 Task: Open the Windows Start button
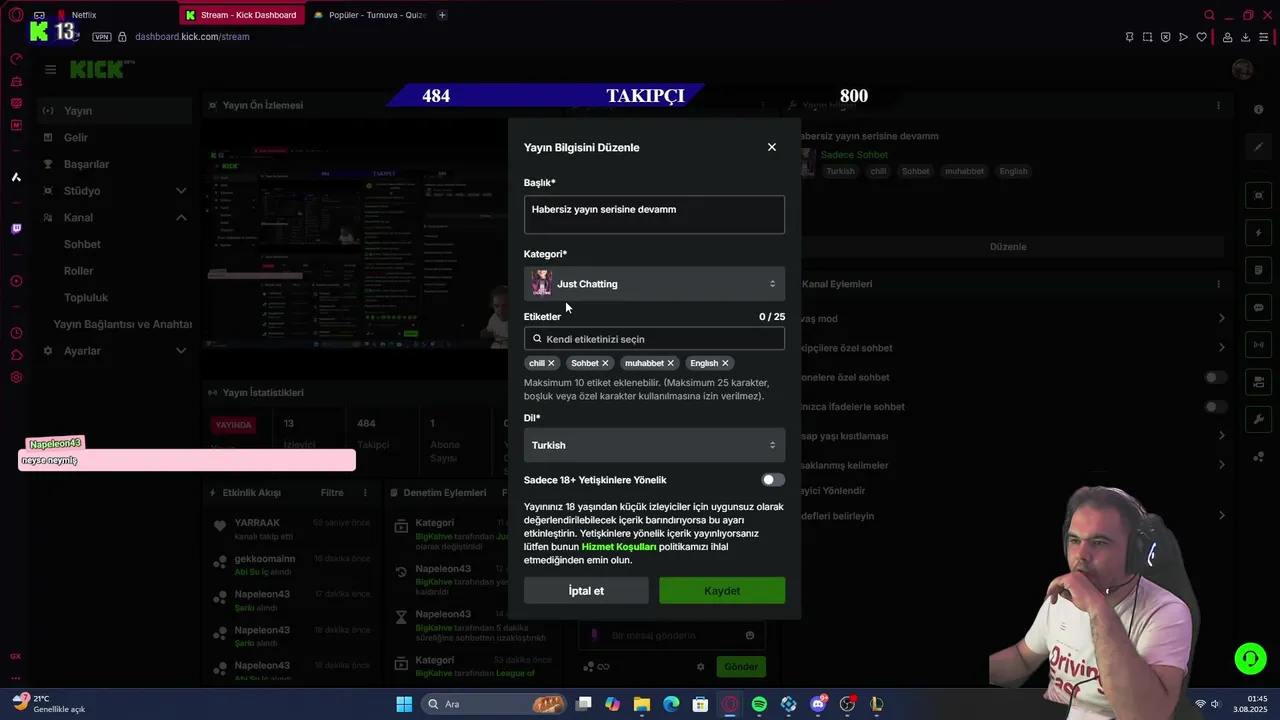[404, 704]
